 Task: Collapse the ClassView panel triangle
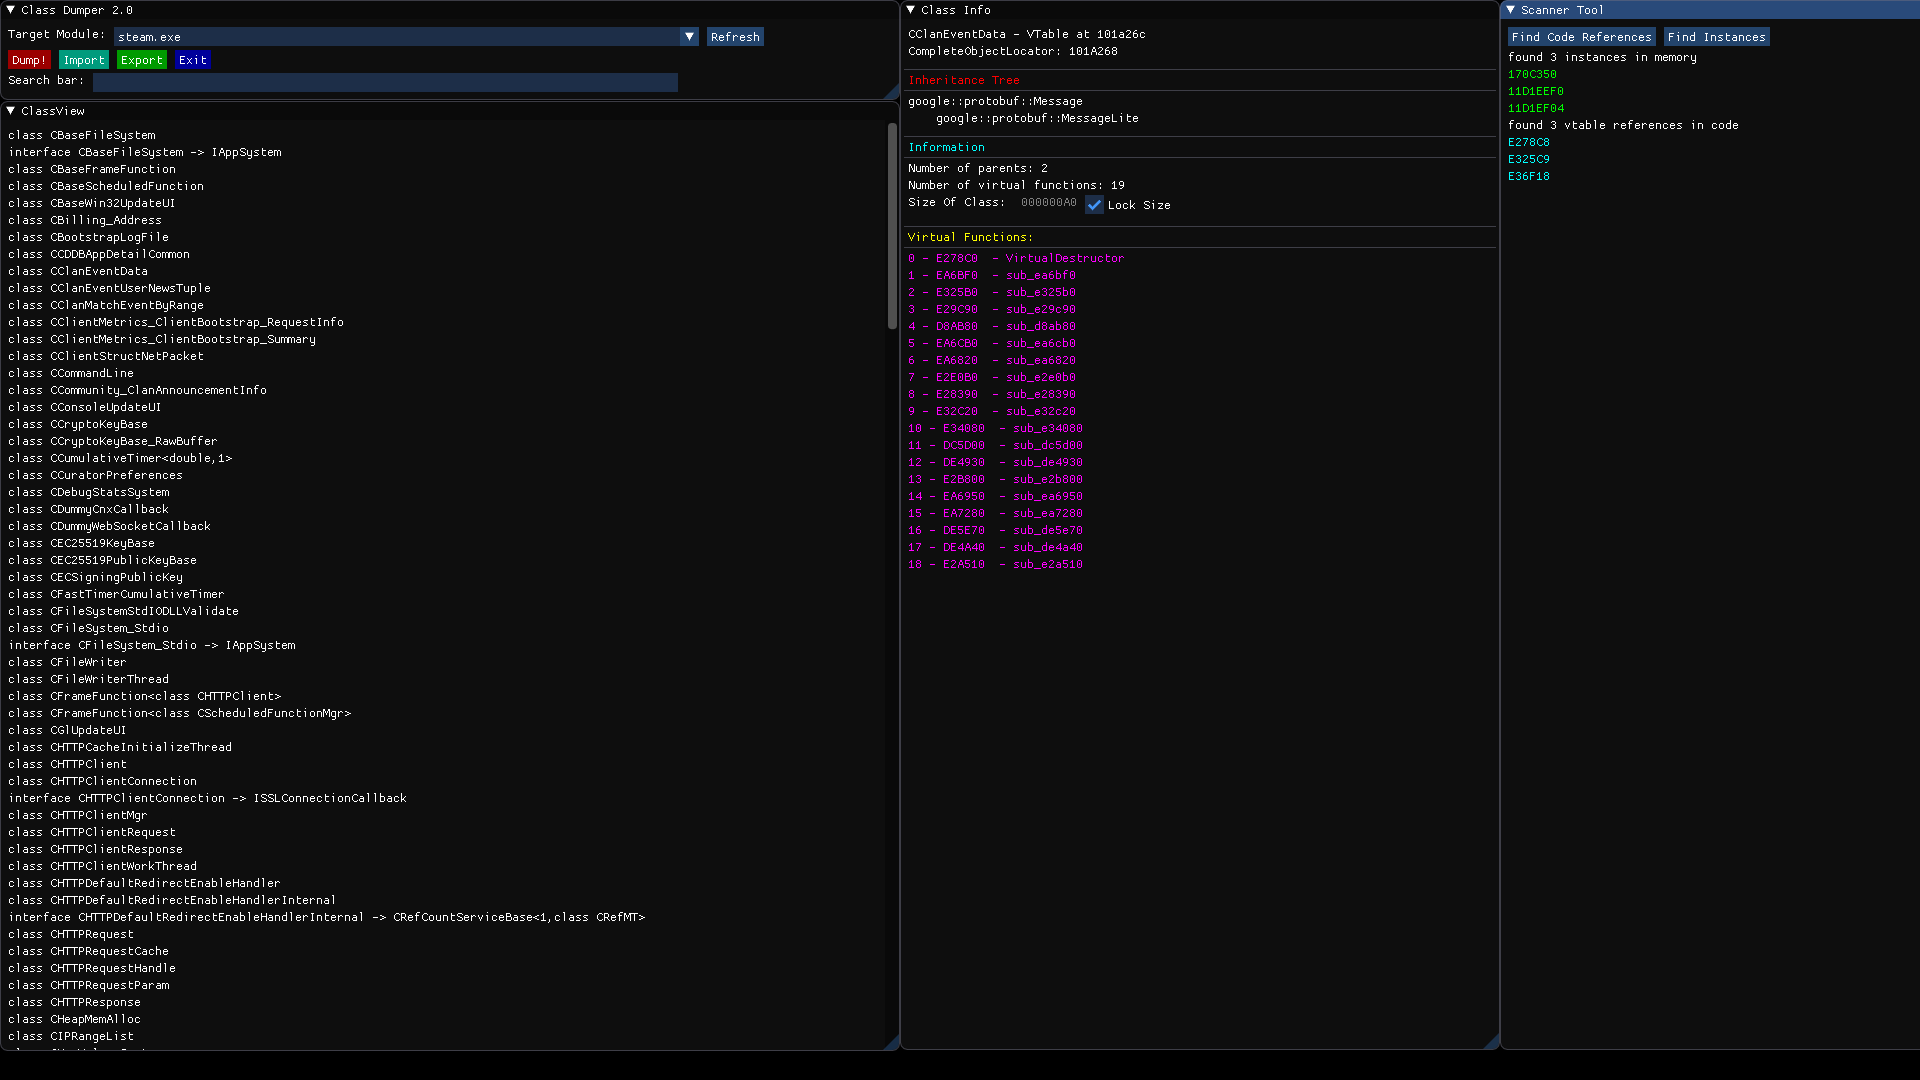[10, 111]
